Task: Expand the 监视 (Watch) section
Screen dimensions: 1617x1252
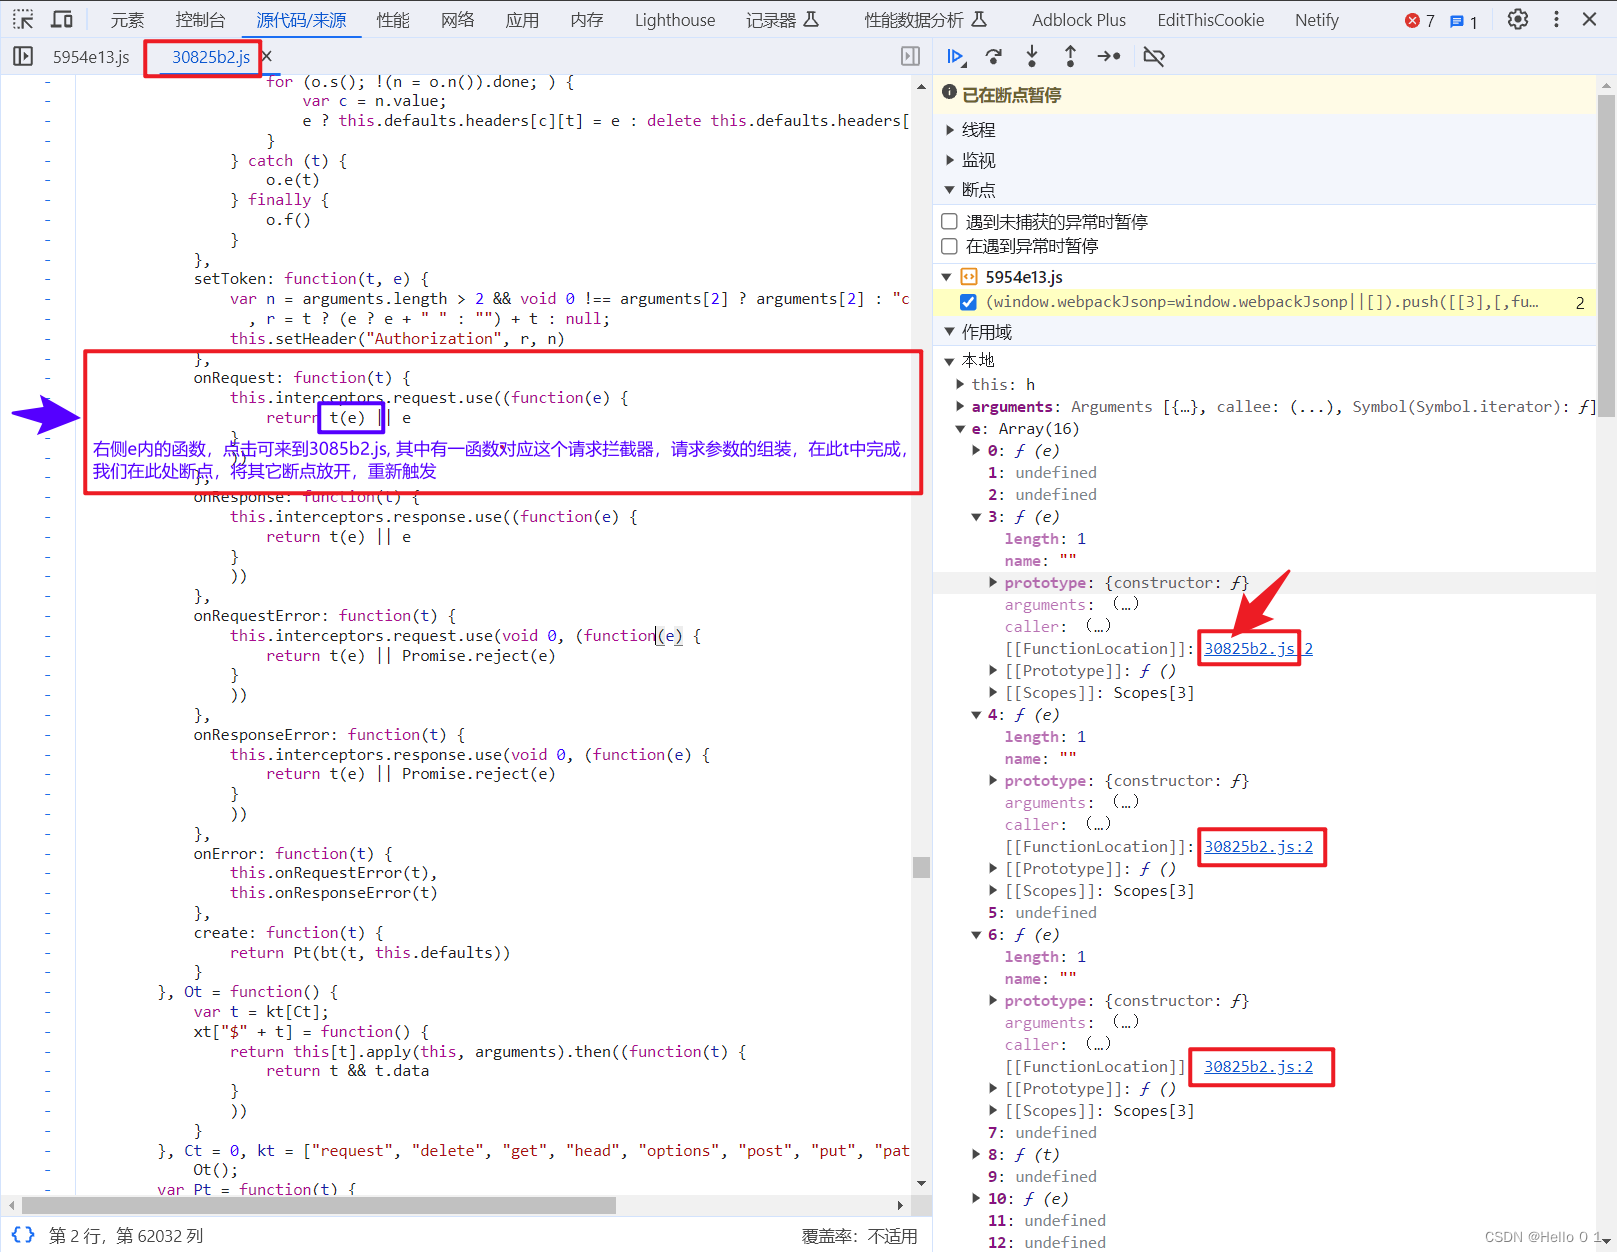Action: pos(950,159)
